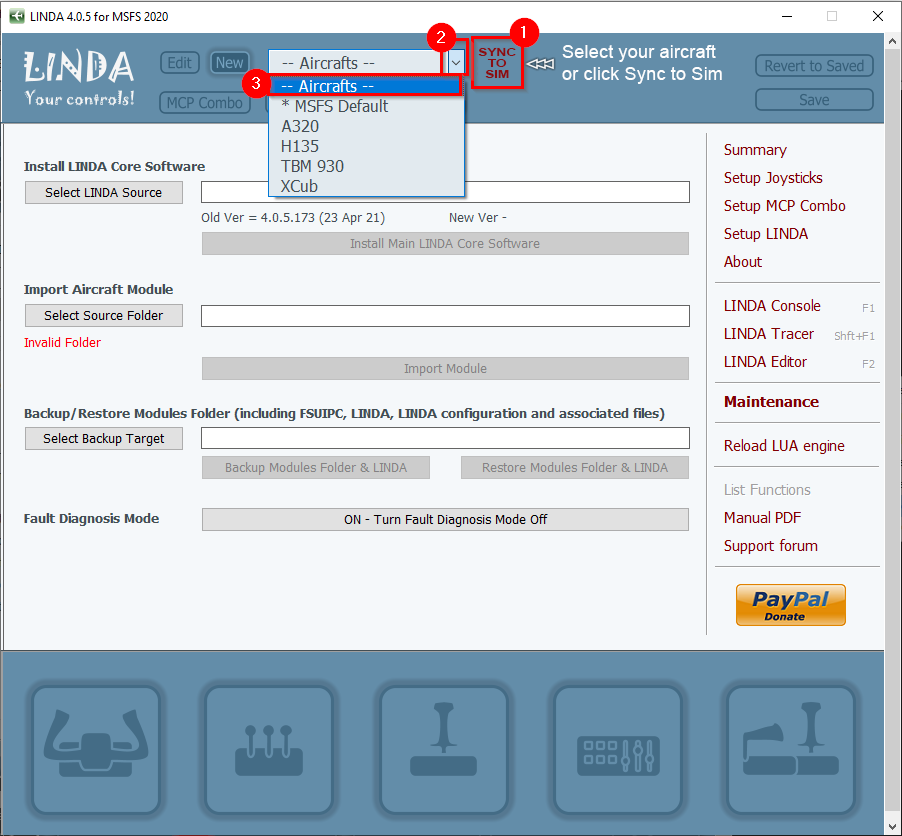Click scrollbar down arrow
This screenshot has height=836, width=902.
tap(892, 827)
